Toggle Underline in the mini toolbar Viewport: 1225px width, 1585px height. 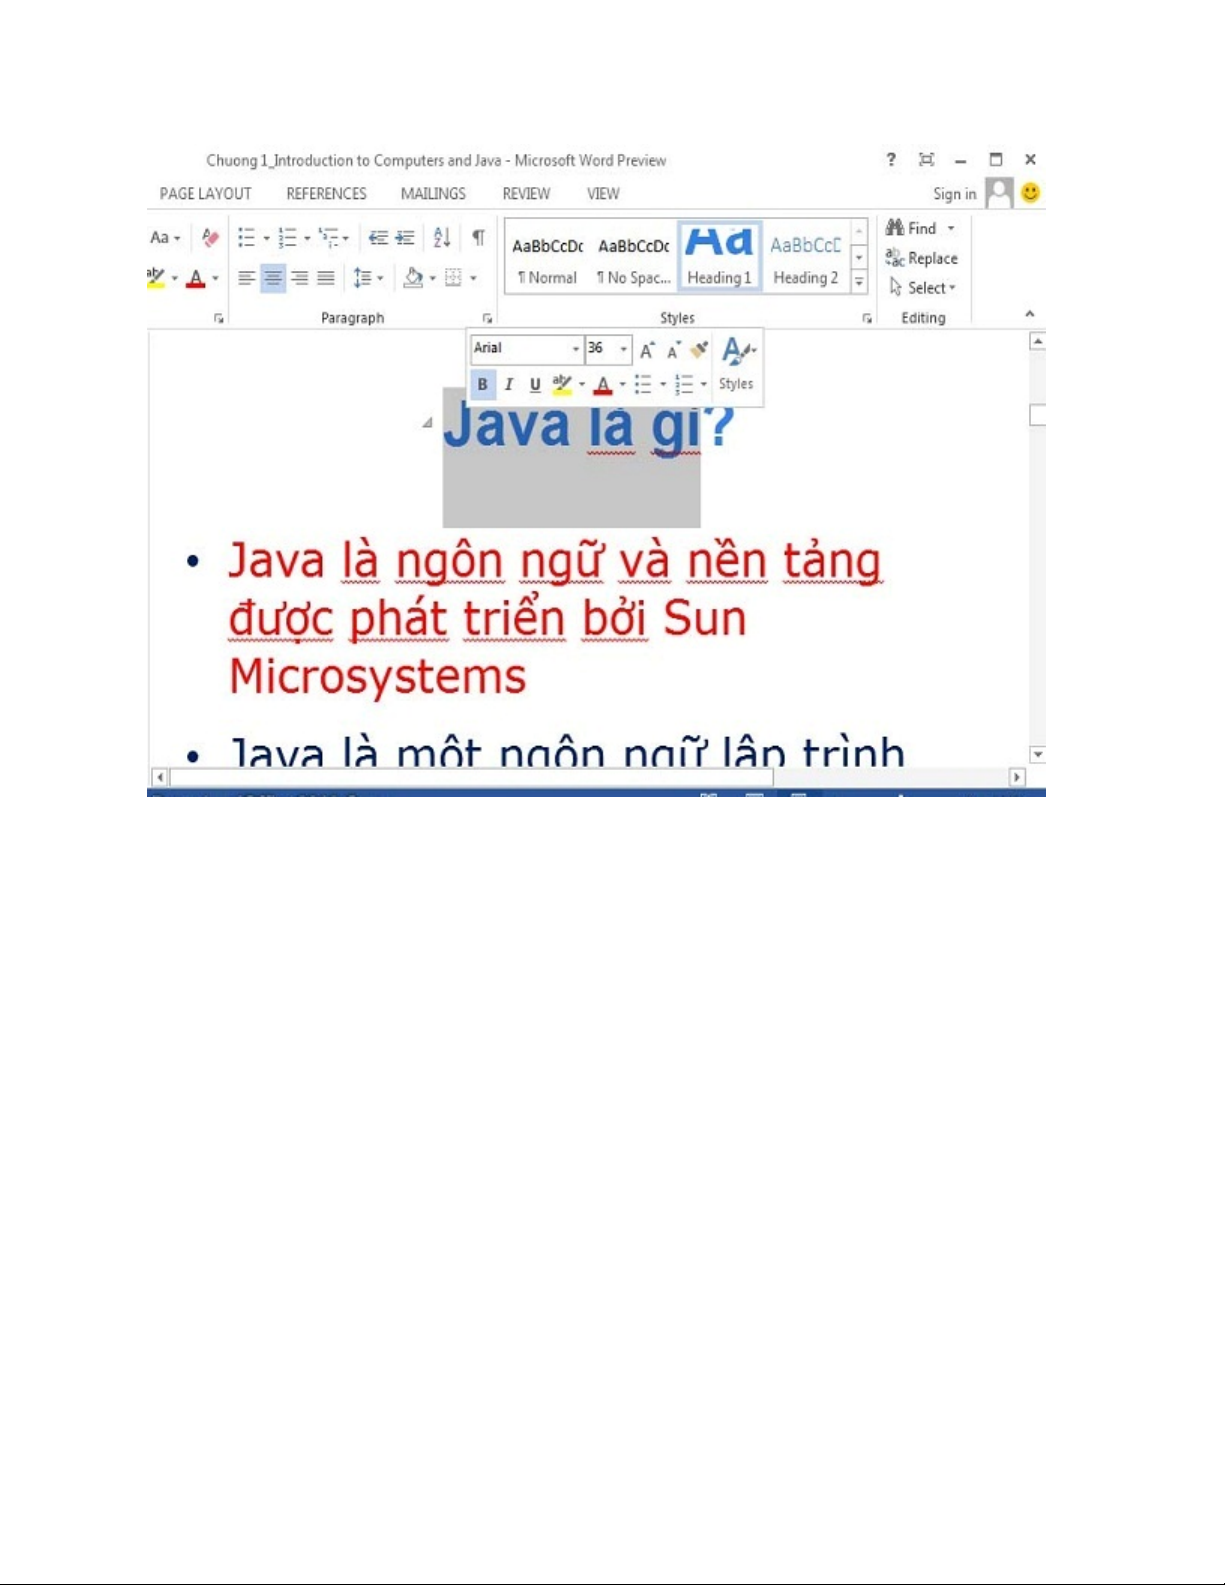[x=535, y=384]
